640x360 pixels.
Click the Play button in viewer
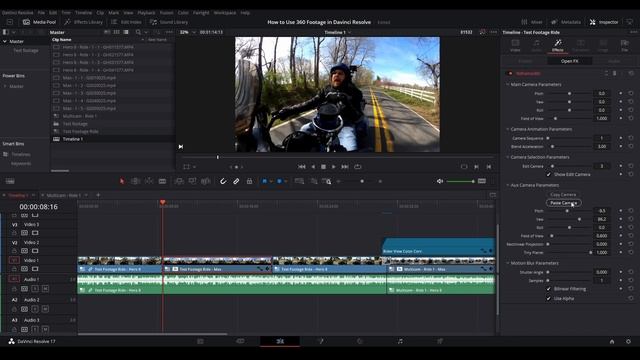(x=333, y=167)
